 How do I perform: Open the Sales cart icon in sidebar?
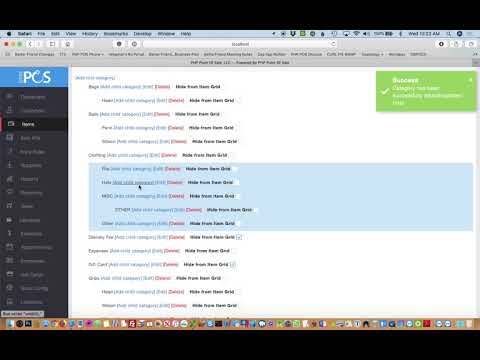pos(10,206)
